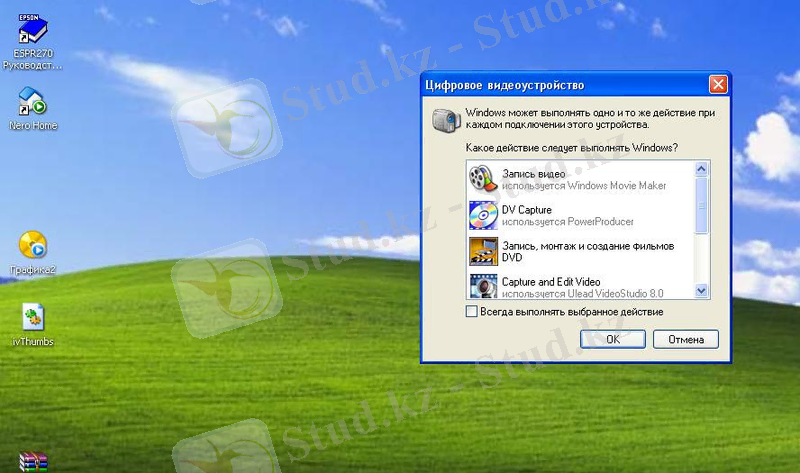Select the Ulead VideoStudio camera icon

(x=483, y=286)
